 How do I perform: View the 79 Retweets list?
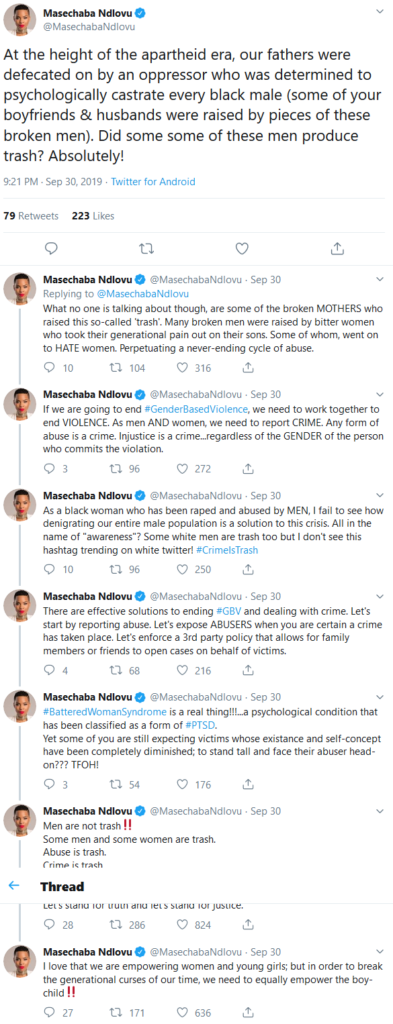(x=31, y=216)
